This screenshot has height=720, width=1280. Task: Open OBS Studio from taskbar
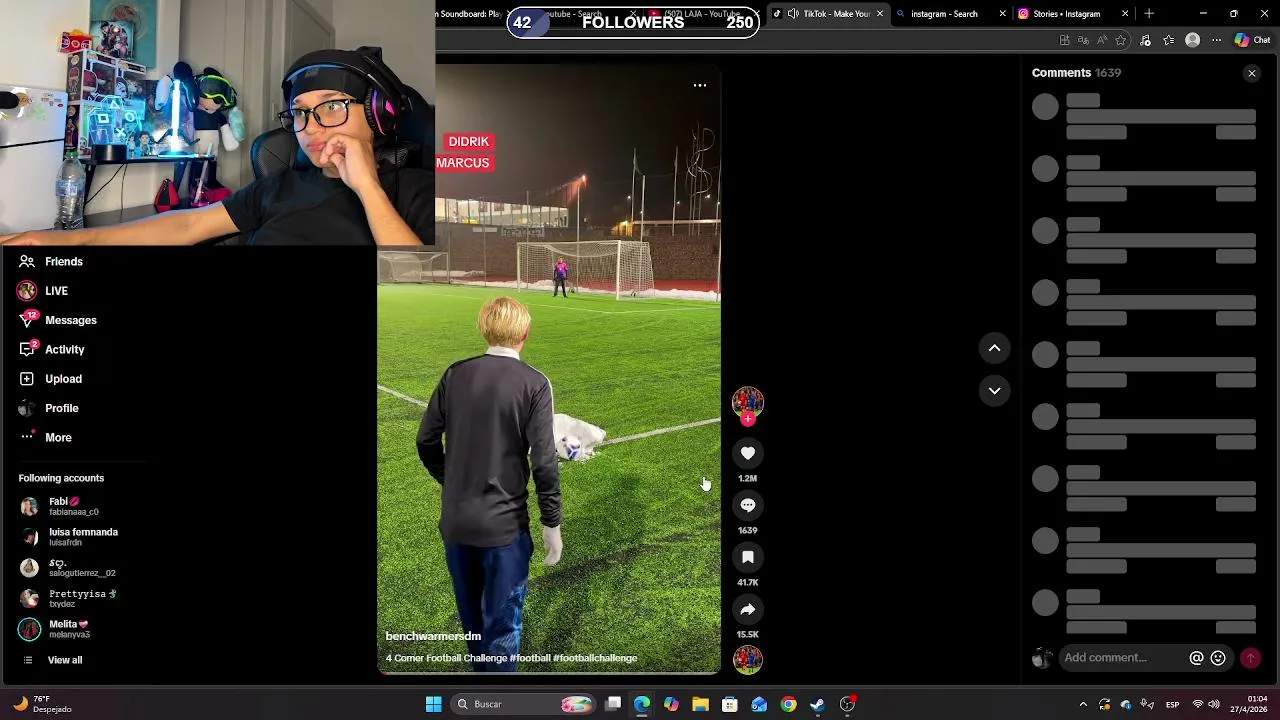coord(847,704)
